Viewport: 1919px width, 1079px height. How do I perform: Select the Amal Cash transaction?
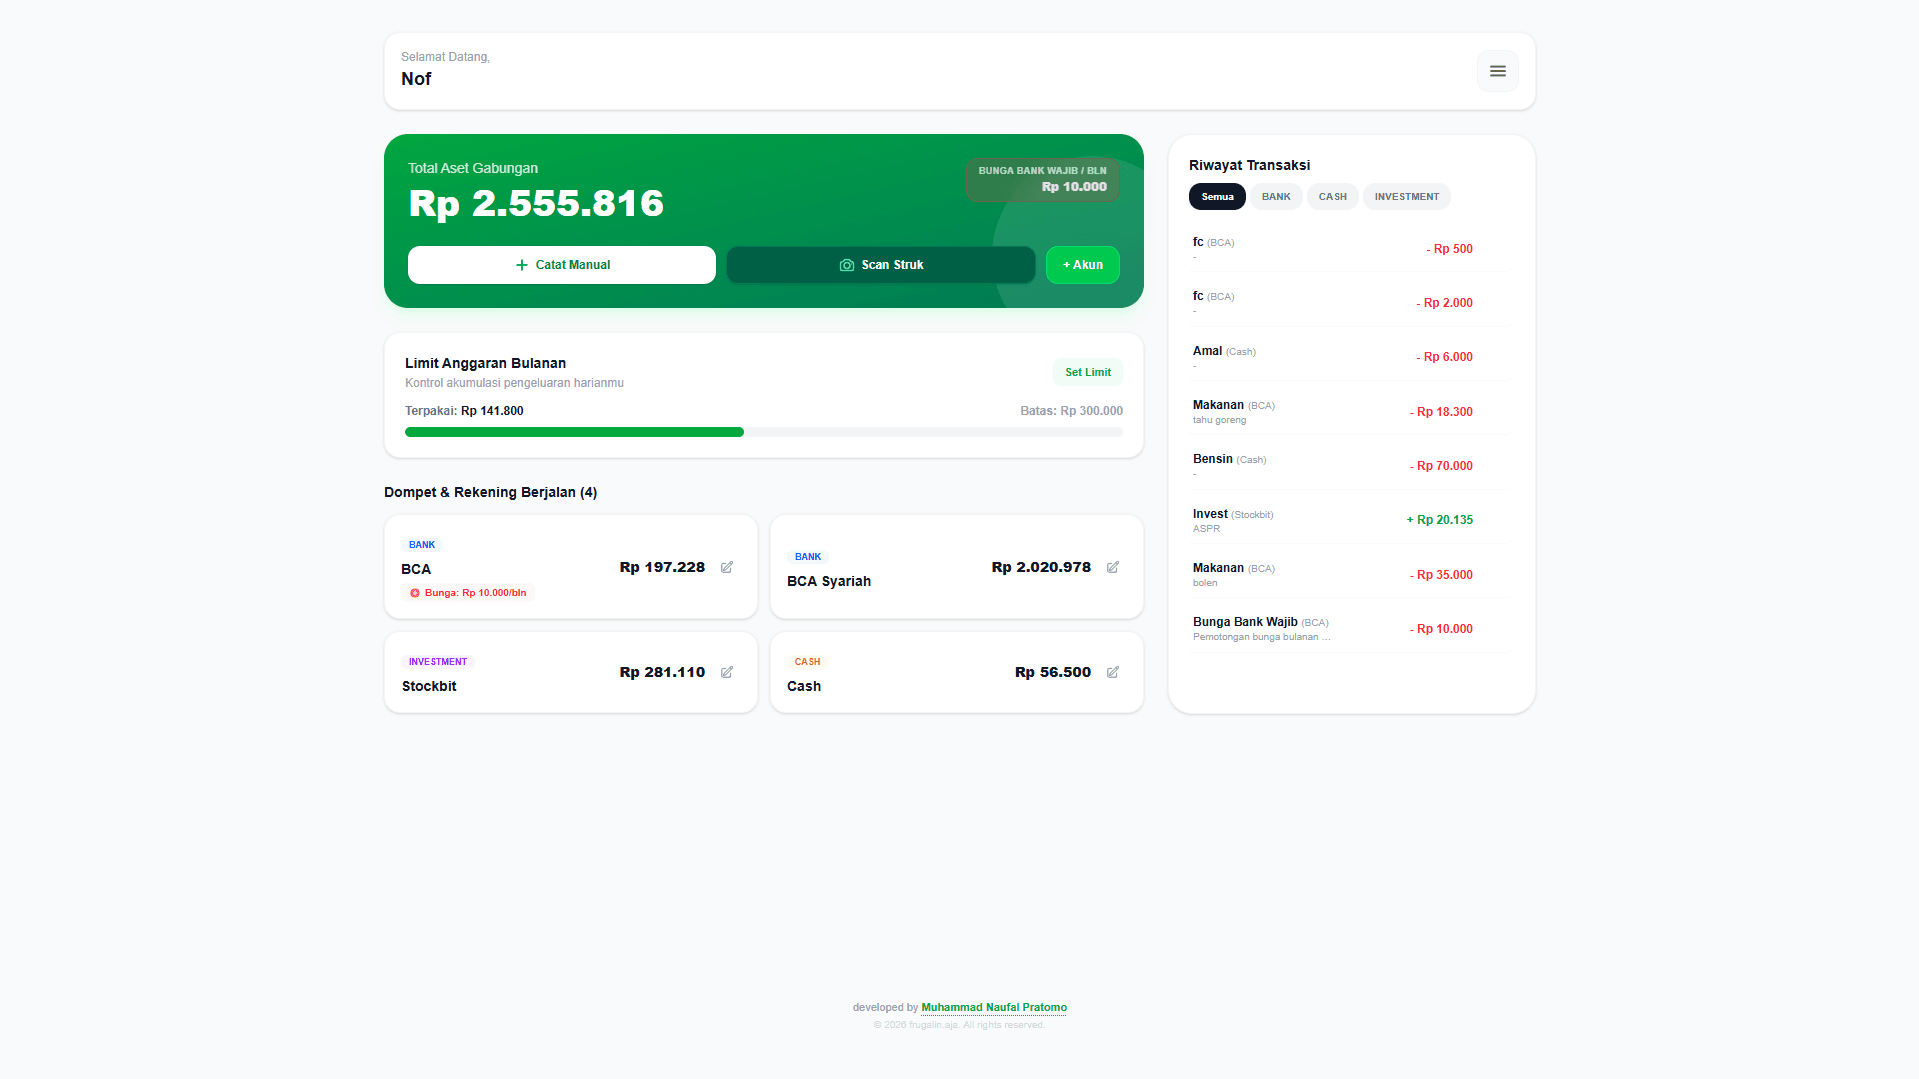coord(1351,357)
